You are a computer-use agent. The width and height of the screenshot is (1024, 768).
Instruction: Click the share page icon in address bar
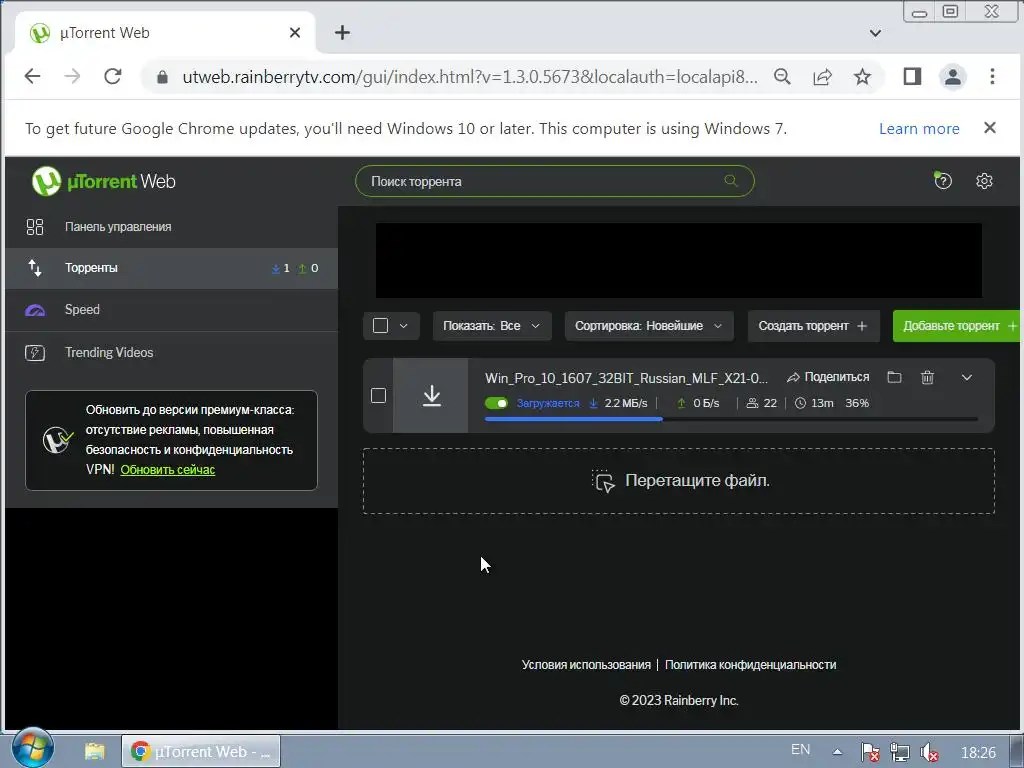click(822, 76)
